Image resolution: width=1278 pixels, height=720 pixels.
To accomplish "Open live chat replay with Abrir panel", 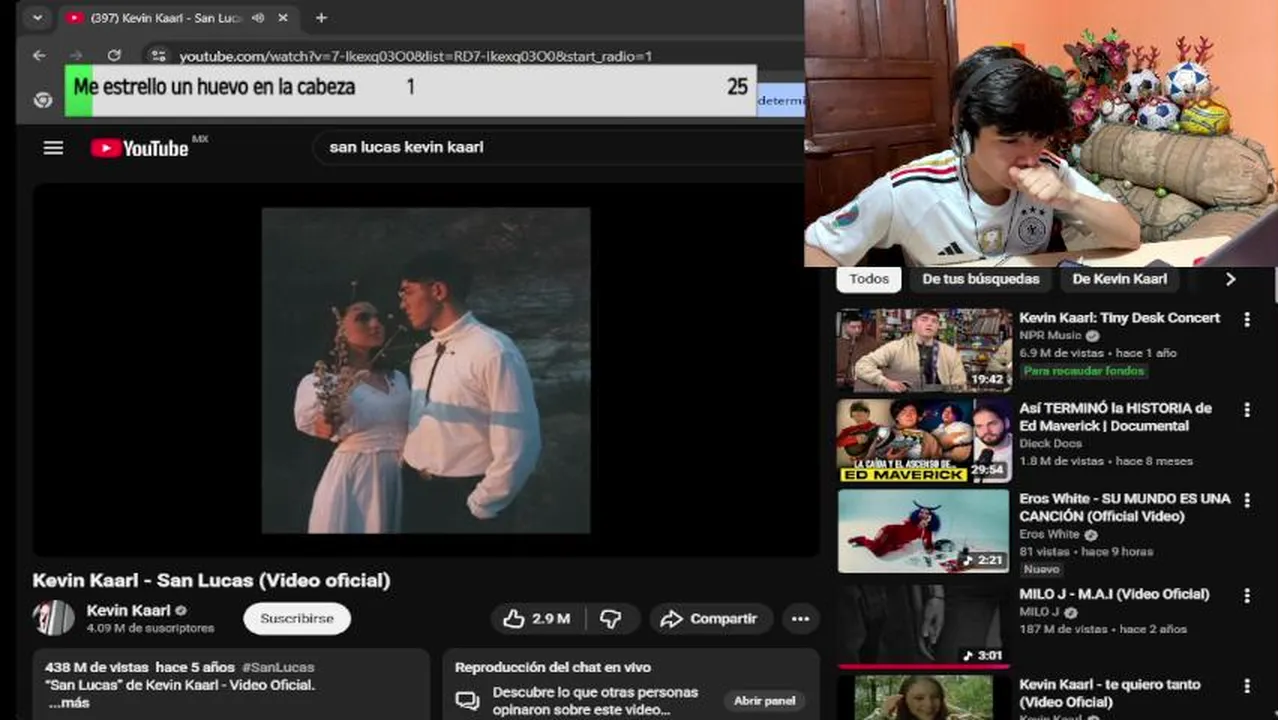I will coord(764,701).
